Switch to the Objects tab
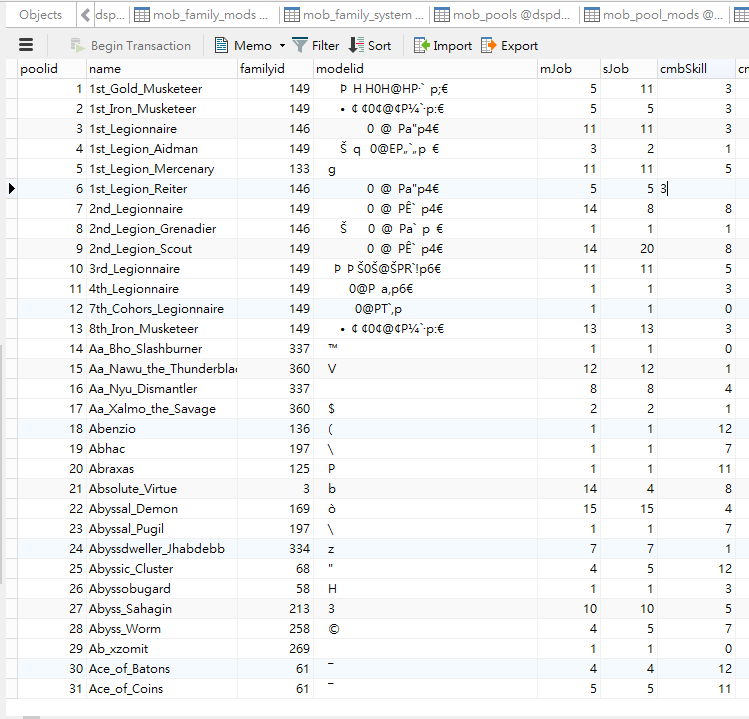The height and width of the screenshot is (719, 749). 40,15
